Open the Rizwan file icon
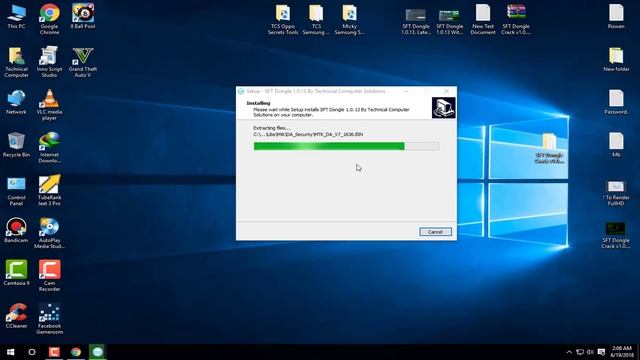This screenshot has height=360, width=640. (616, 16)
